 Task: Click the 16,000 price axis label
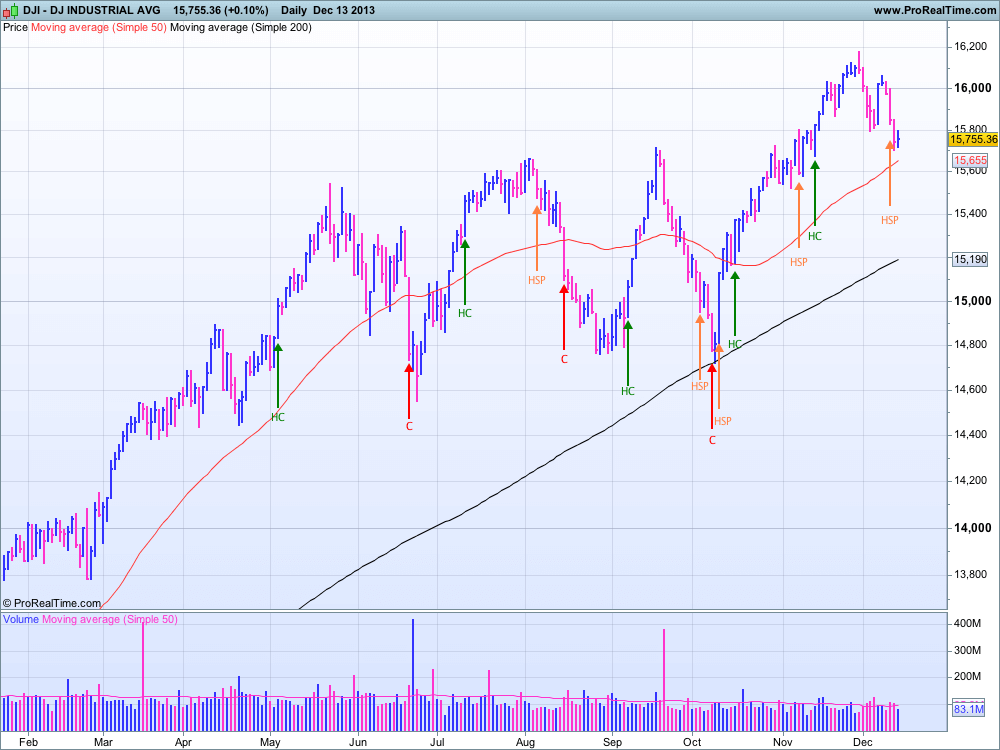pyautogui.click(x=972, y=88)
